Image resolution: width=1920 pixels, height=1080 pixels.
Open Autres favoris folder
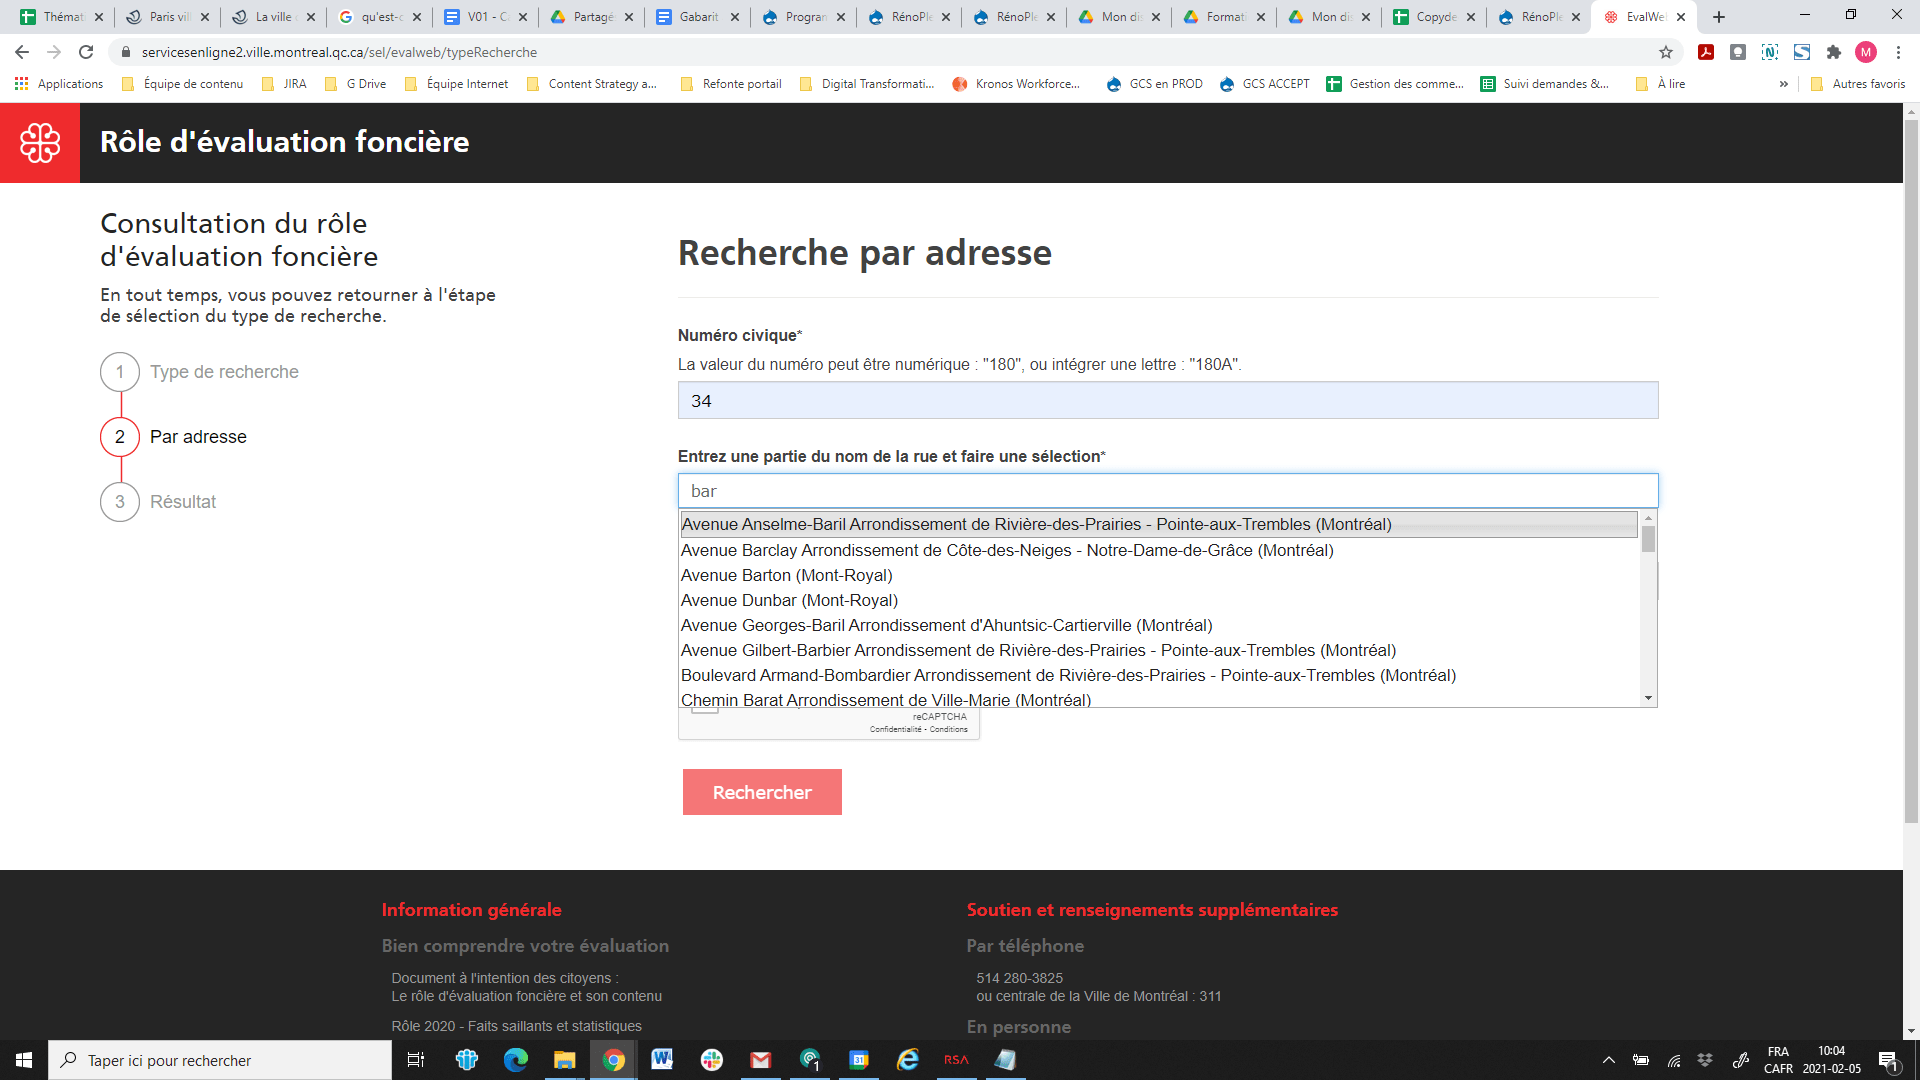[1858, 84]
